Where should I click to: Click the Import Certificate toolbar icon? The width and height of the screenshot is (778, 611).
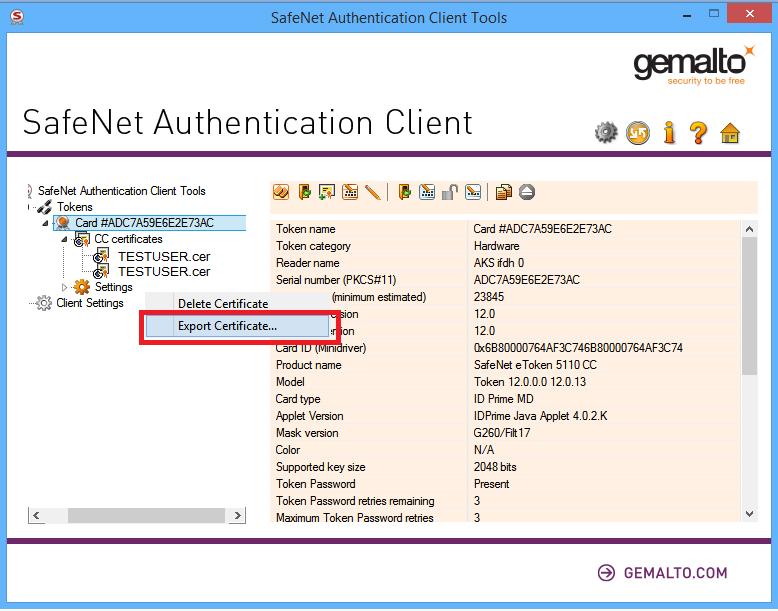click(x=326, y=192)
